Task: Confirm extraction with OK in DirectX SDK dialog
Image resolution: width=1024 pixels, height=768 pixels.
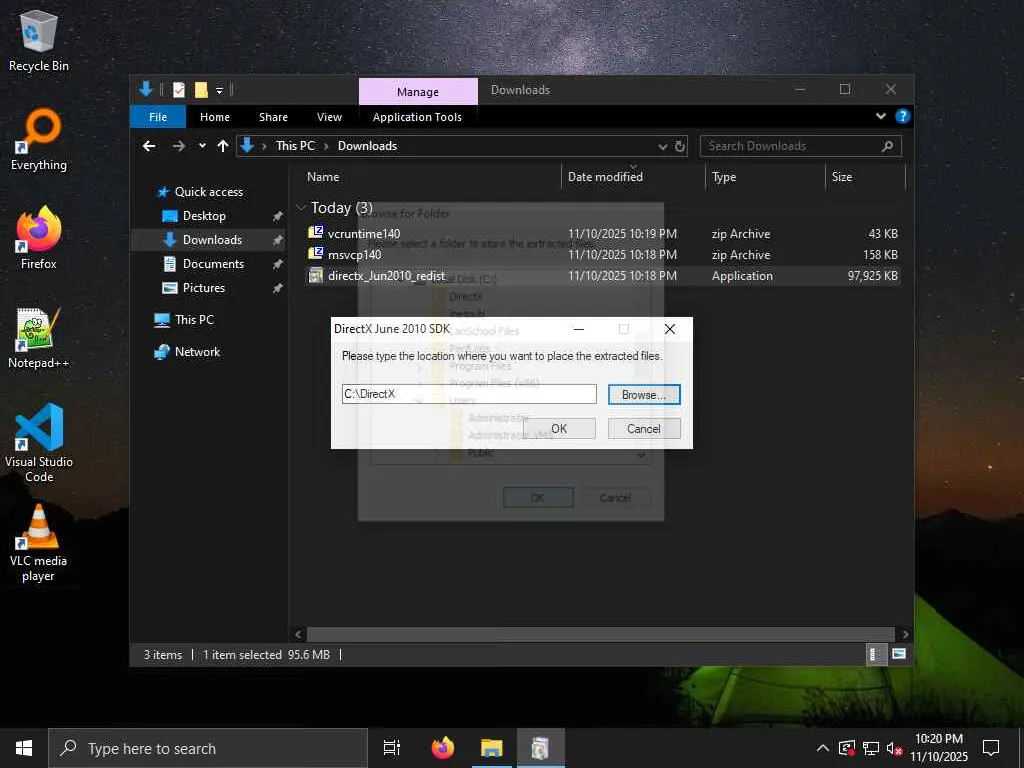Action: 559,428
